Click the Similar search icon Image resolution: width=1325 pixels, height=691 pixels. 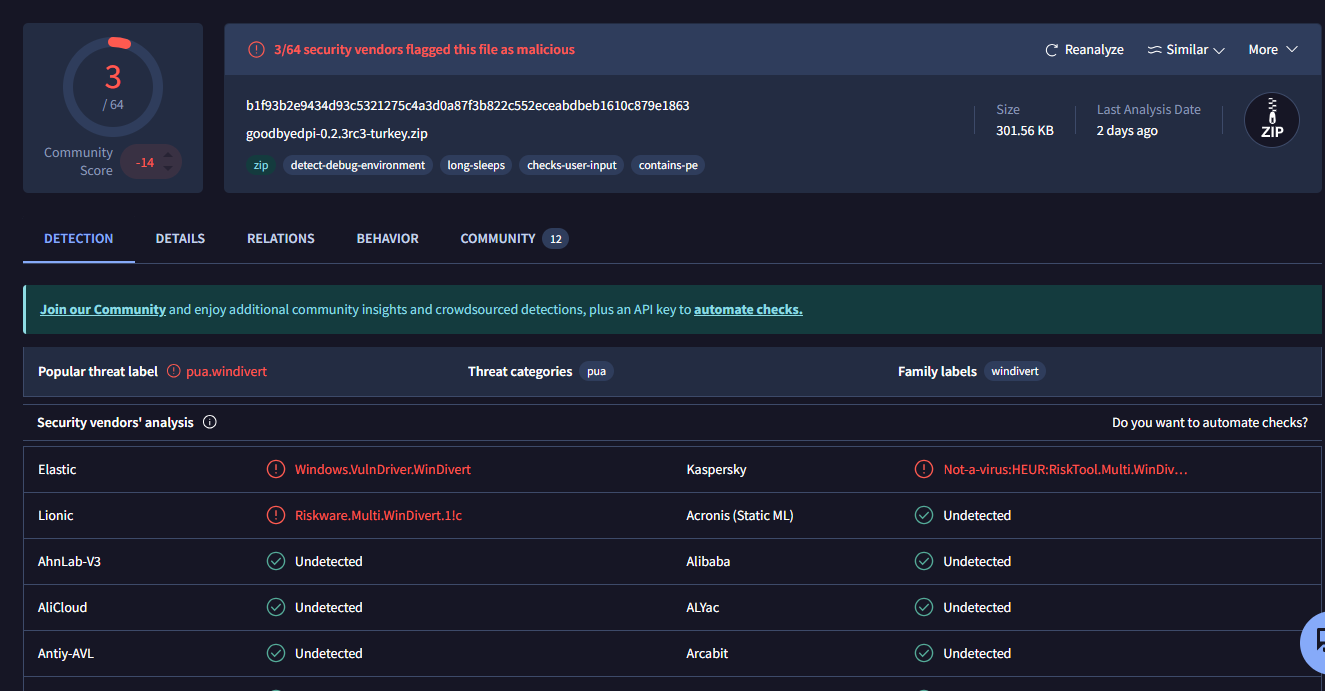1154,50
